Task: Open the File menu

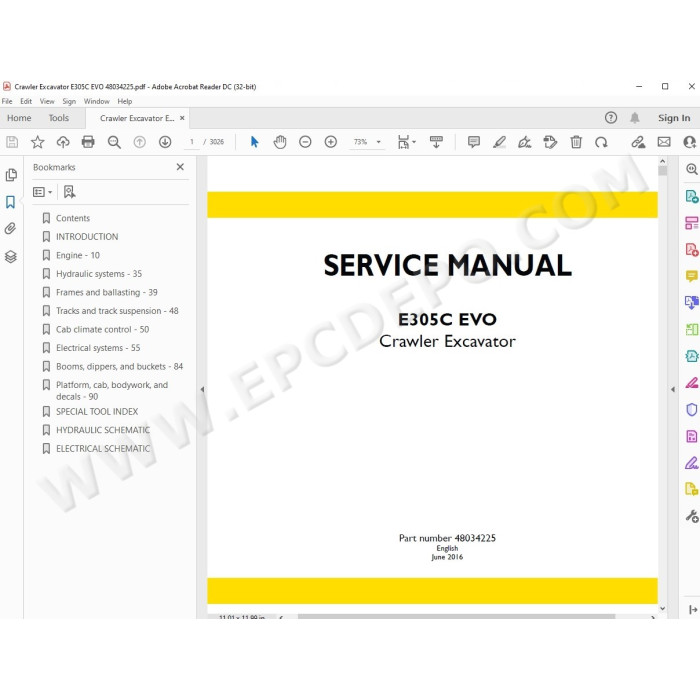Action: click(x=7, y=101)
